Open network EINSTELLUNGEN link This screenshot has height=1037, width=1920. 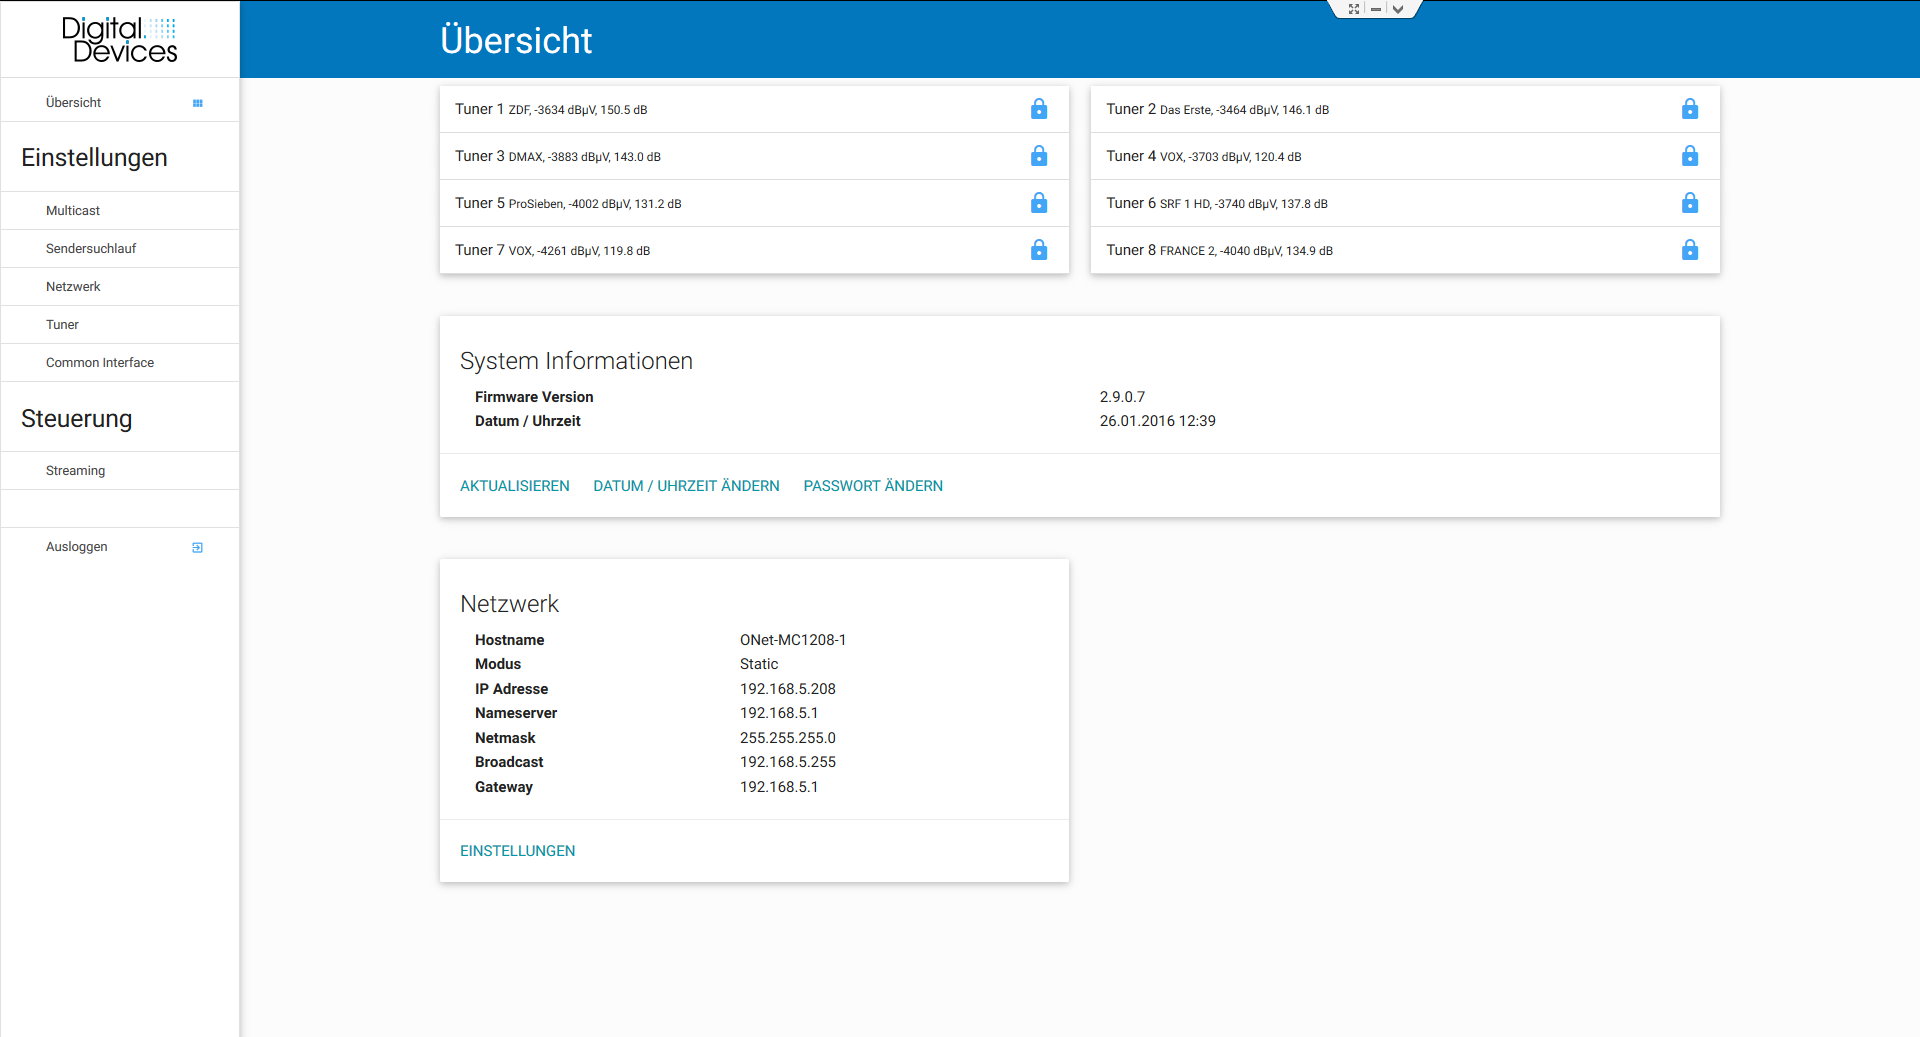coord(517,851)
